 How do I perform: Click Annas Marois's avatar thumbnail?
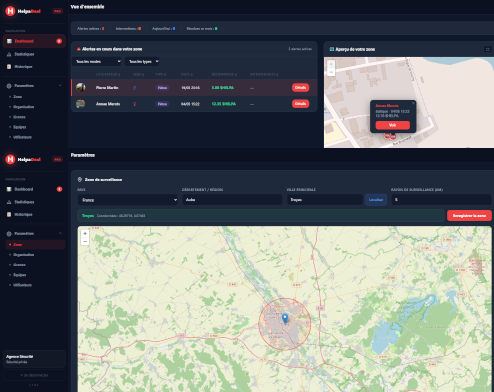coord(81,104)
